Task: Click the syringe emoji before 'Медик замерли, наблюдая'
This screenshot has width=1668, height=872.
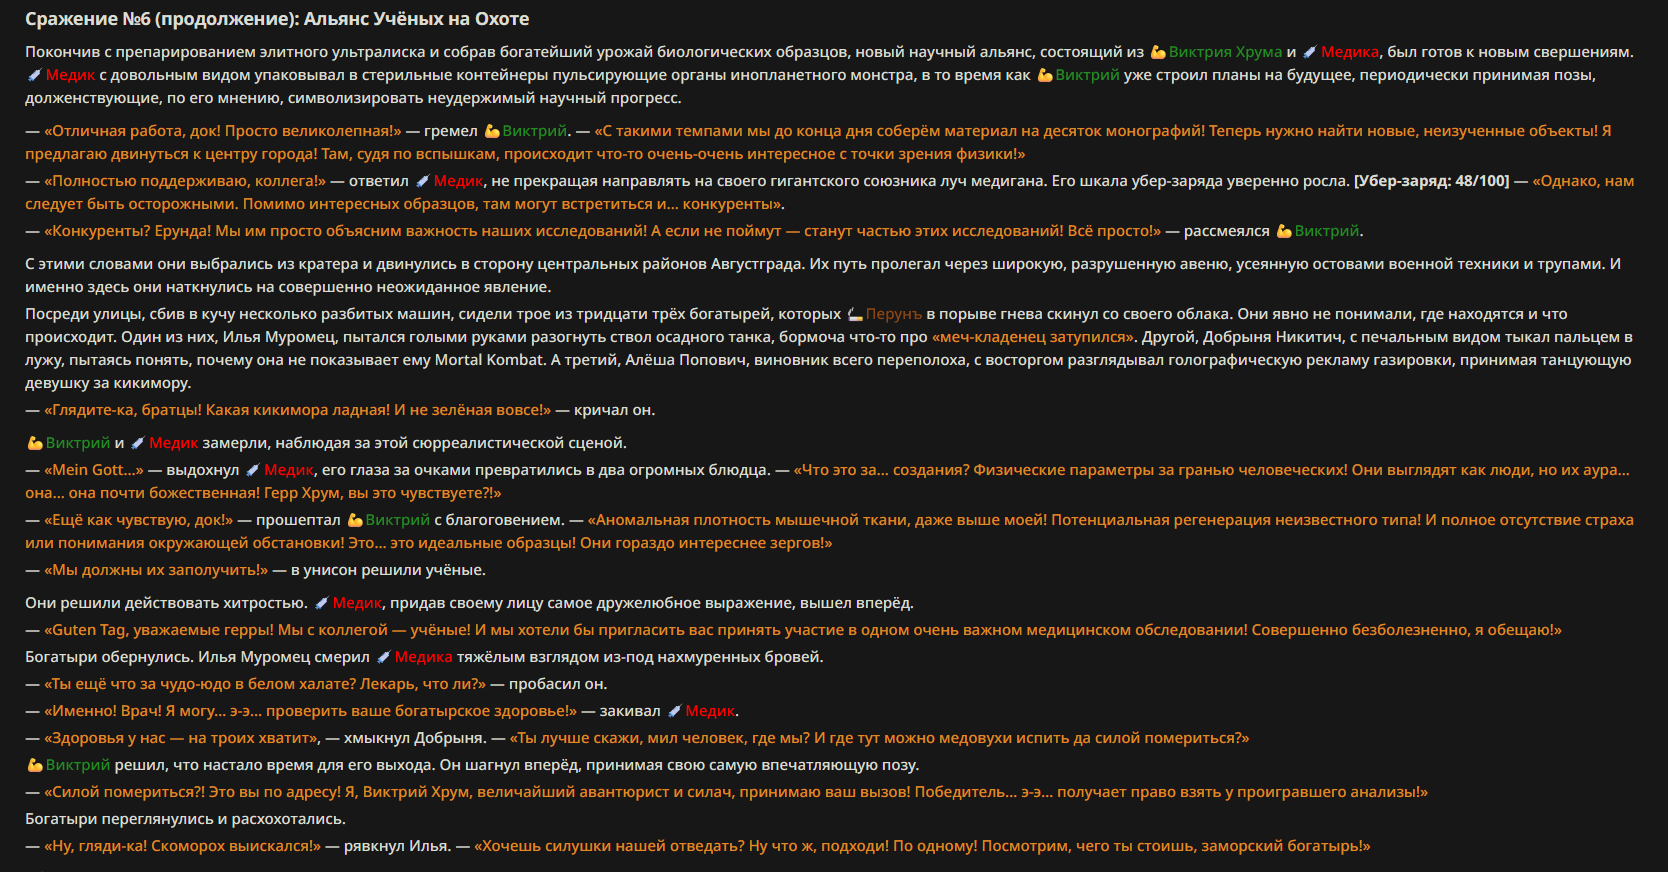Action: (x=138, y=443)
